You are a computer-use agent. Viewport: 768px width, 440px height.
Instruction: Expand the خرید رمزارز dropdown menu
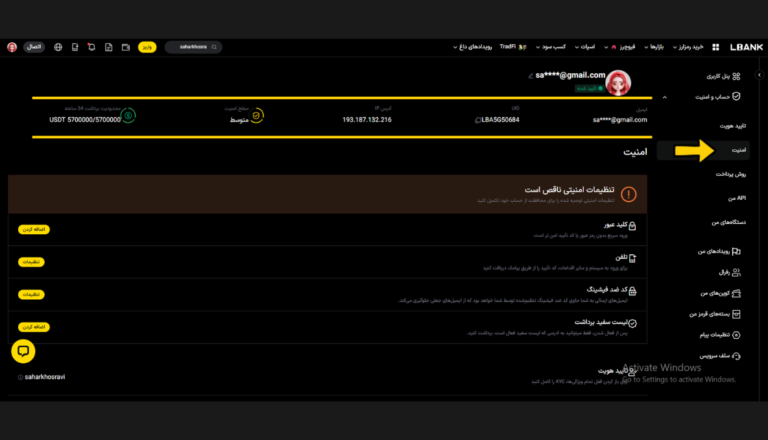pyautogui.click(x=688, y=47)
